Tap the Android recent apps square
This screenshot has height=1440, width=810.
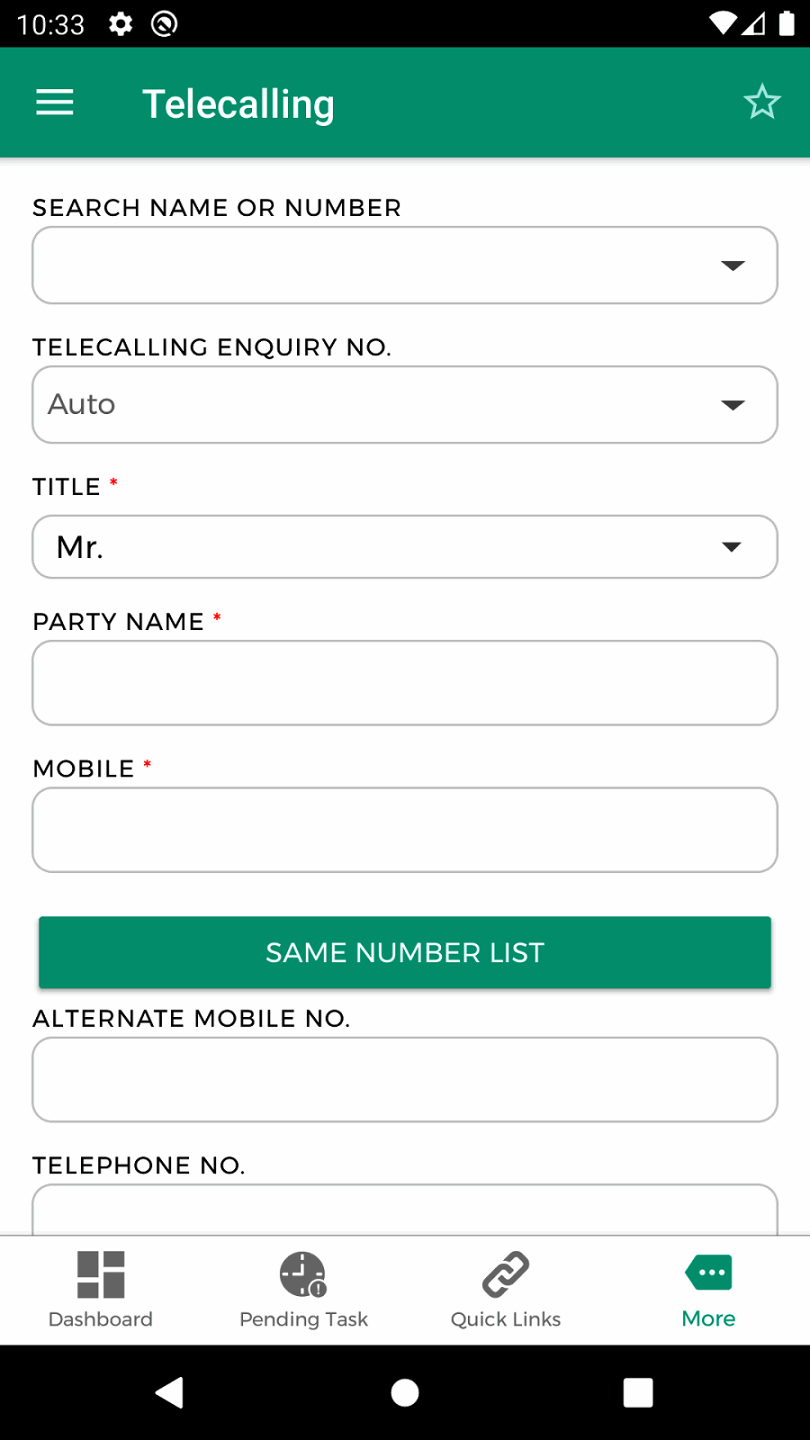(x=637, y=1392)
